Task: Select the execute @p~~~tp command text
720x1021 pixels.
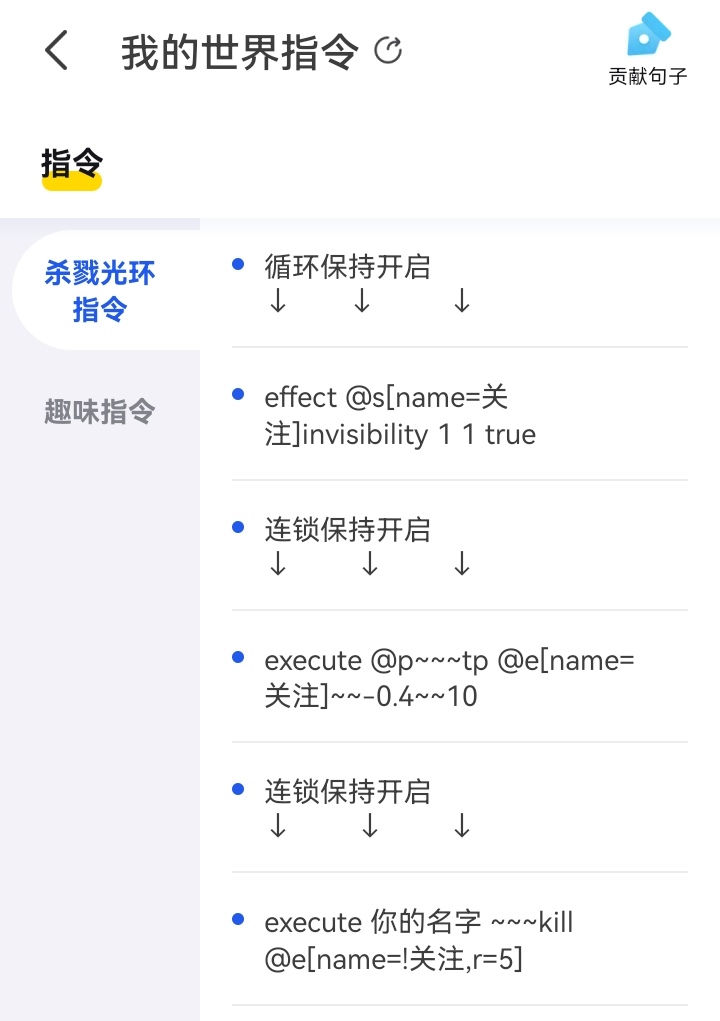Action: point(449,678)
